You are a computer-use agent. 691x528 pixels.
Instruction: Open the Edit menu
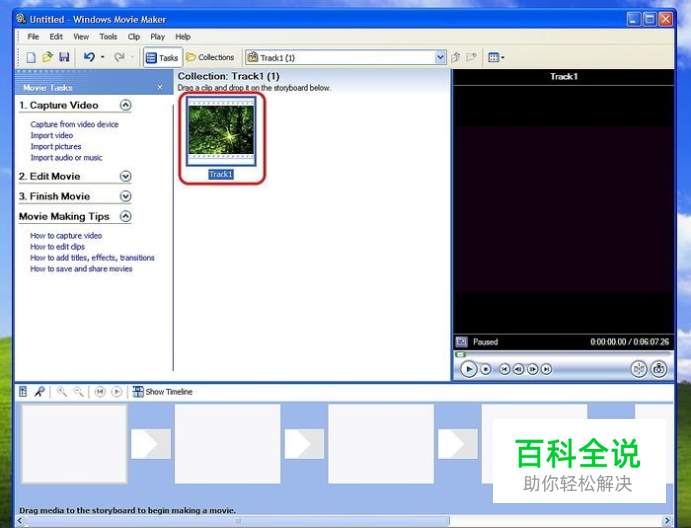[x=56, y=37]
